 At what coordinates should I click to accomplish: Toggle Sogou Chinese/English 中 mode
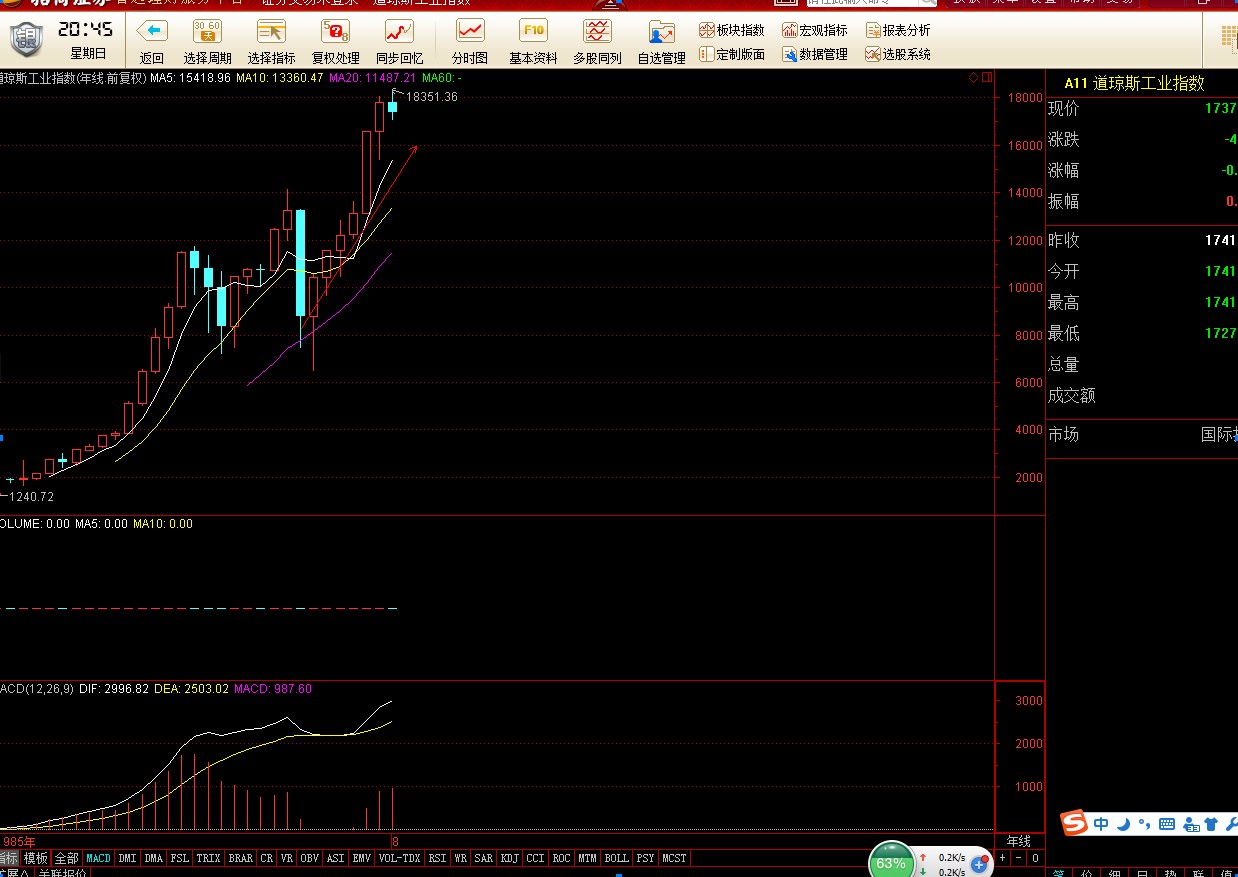(1101, 824)
